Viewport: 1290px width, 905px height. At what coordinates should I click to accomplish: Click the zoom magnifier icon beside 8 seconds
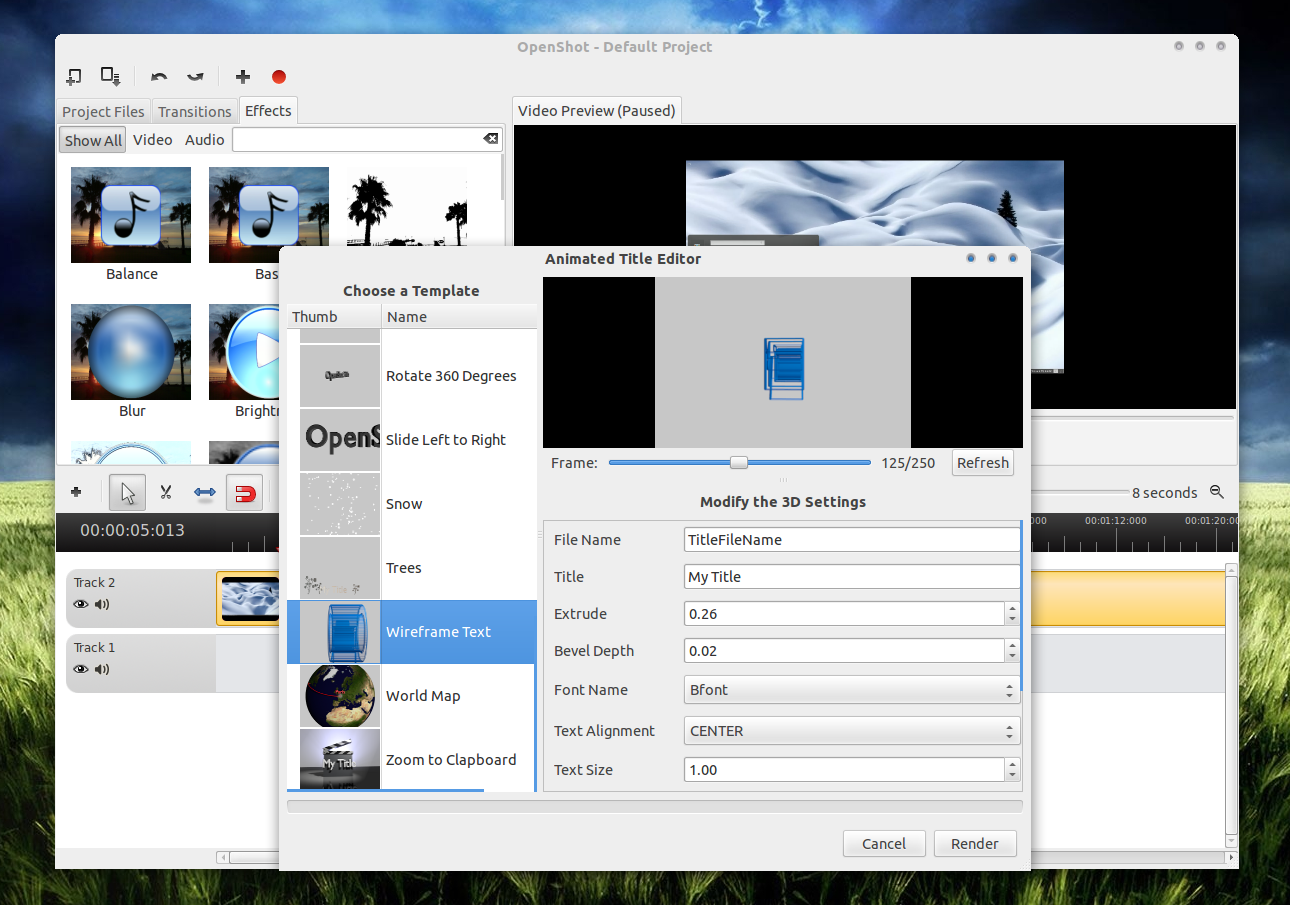[1217, 492]
